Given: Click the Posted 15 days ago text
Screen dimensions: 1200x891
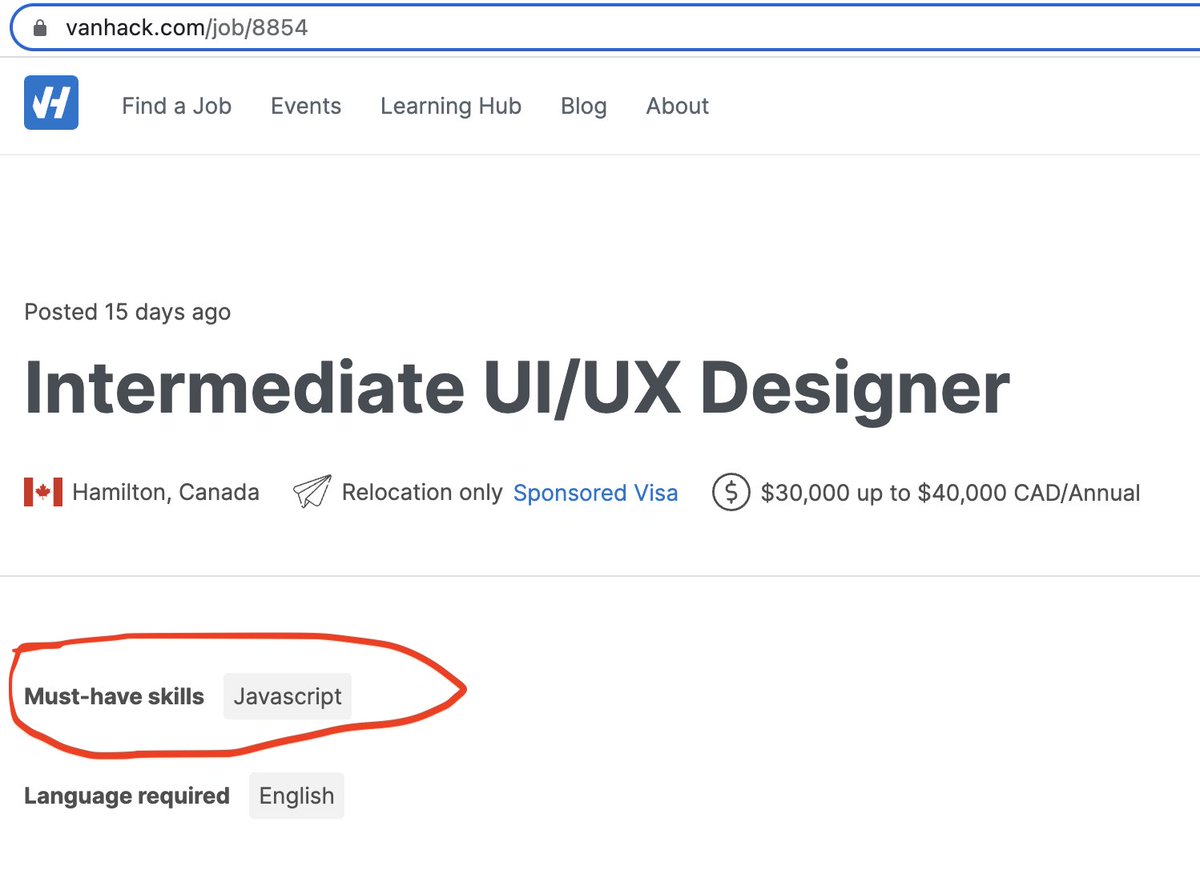Looking at the screenshot, I should click(128, 312).
